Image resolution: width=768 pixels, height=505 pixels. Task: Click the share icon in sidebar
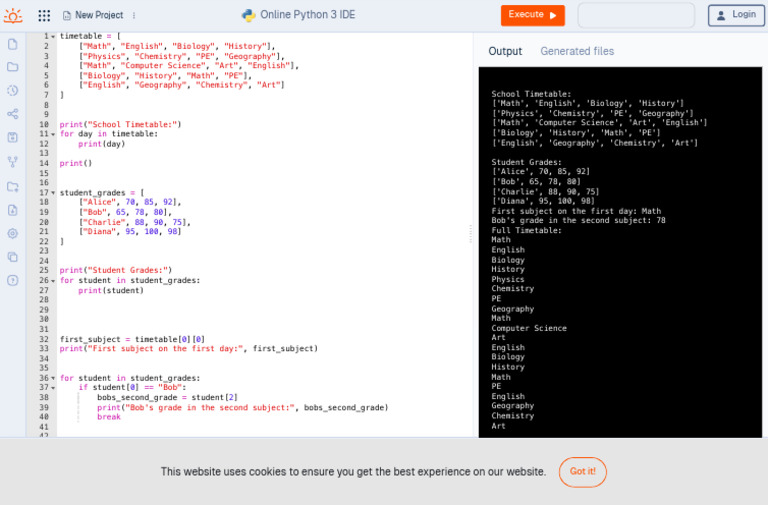pyautogui.click(x=13, y=114)
